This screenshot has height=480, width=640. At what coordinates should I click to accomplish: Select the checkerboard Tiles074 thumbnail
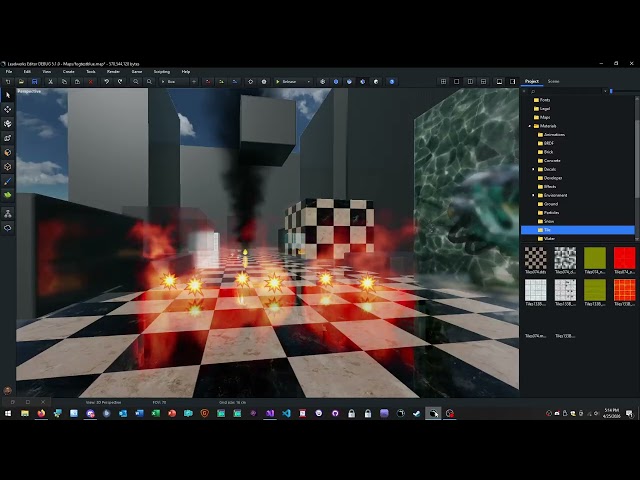[536, 260]
